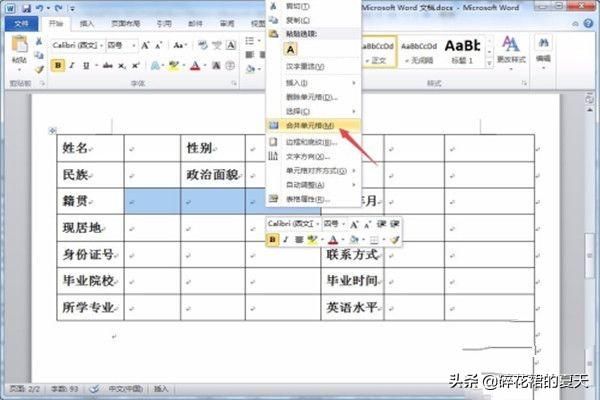Click the Shading paint bucket in the ribbon

point(251,69)
